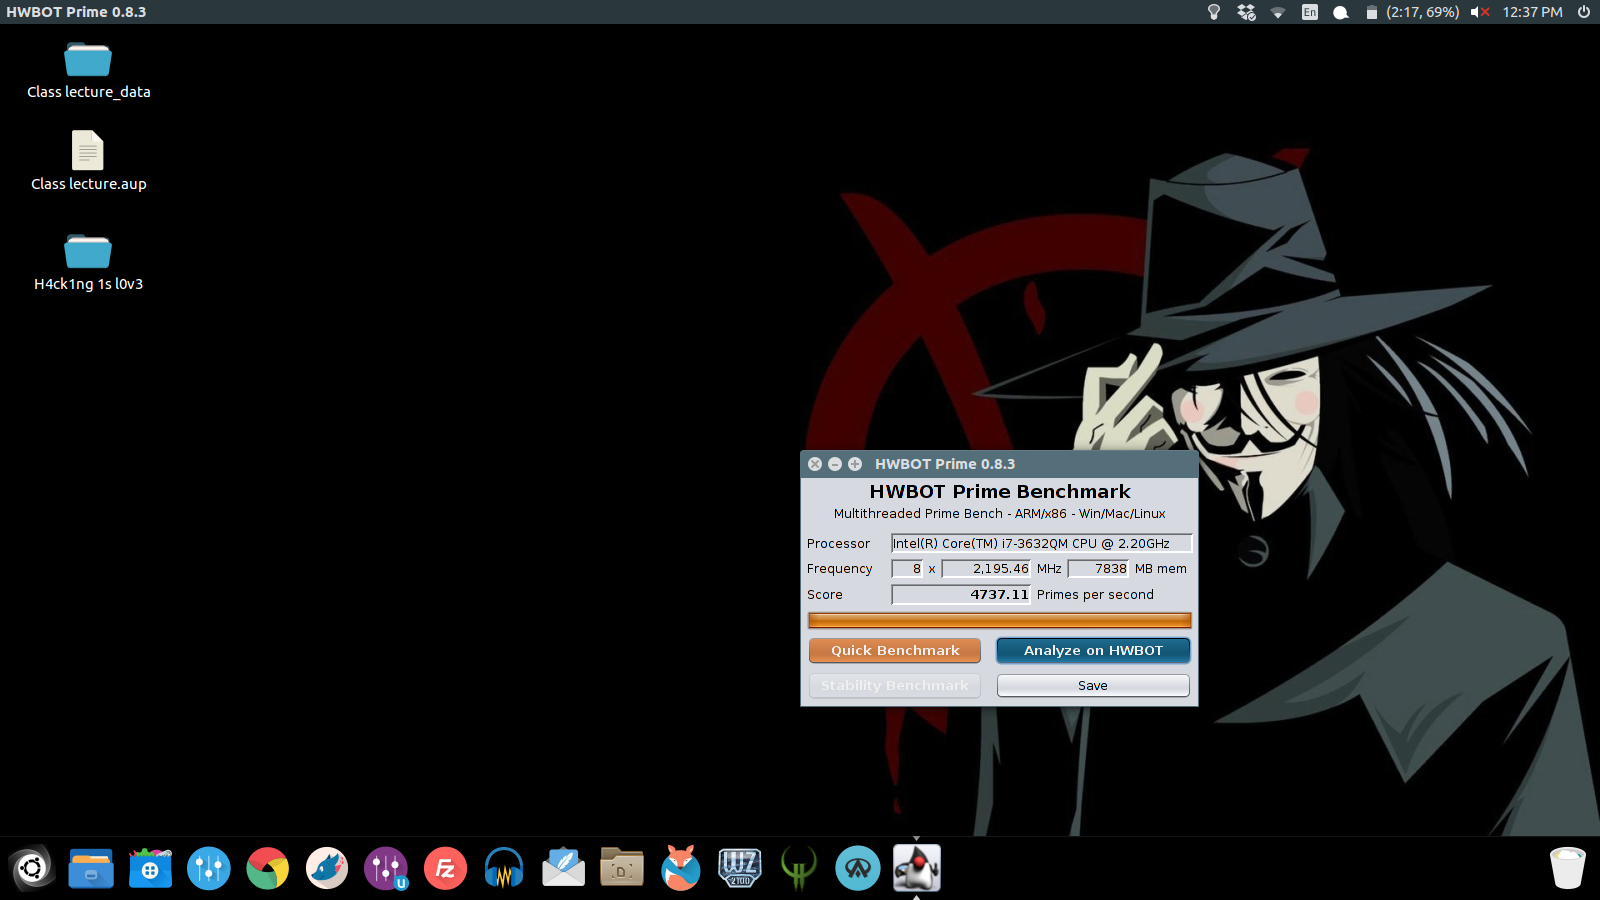Open the purple mixer icon with U badge
The height and width of the screenshot is (900, 1600).
pos(386,868)
